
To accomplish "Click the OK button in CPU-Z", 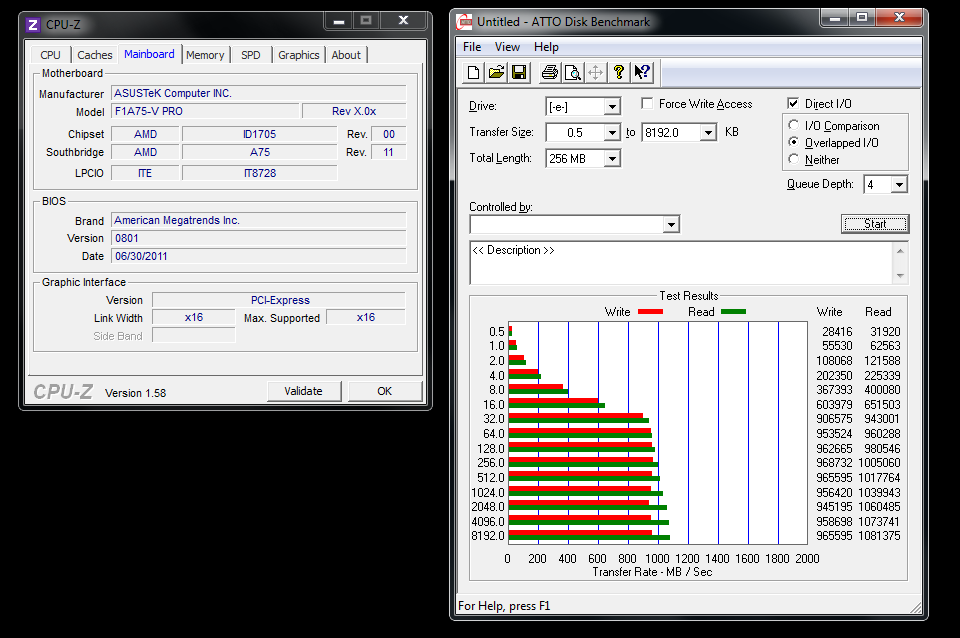I will 384,391.
